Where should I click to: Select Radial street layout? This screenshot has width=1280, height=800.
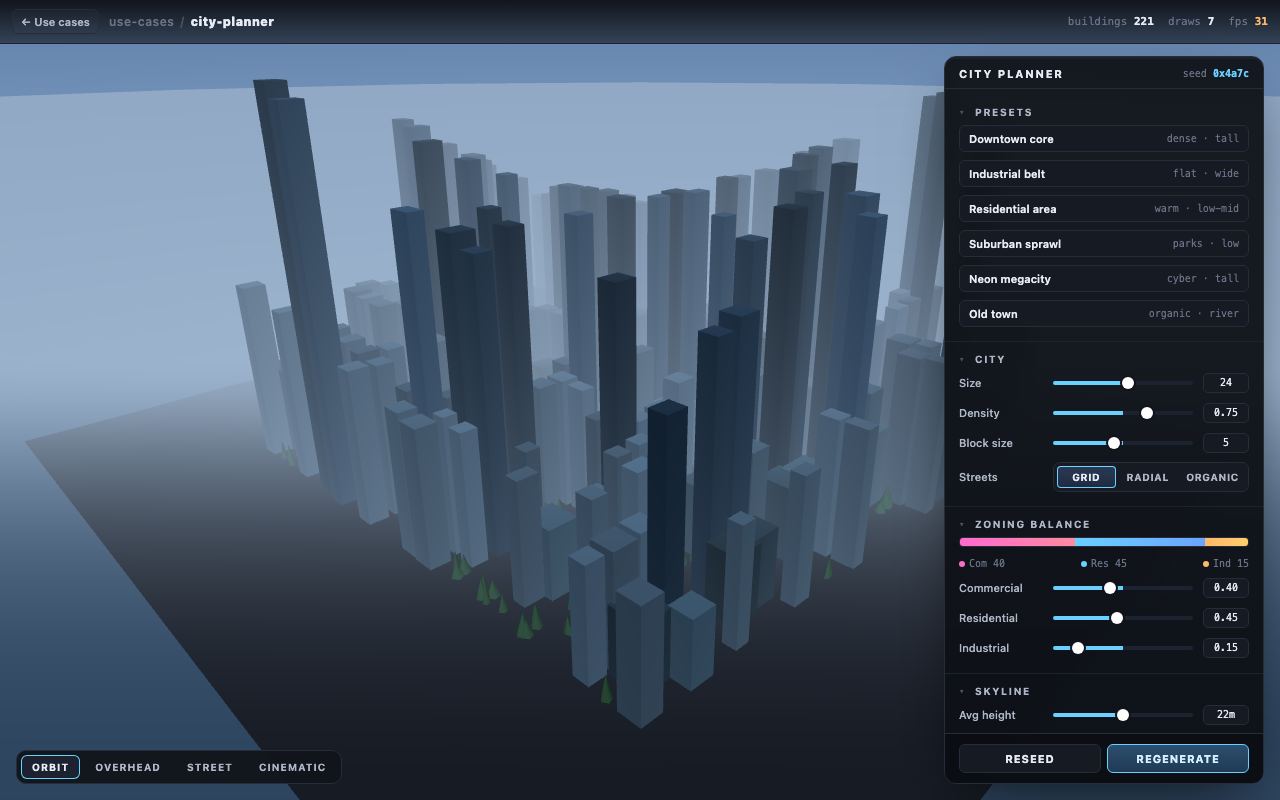[x=1147, y=477]
